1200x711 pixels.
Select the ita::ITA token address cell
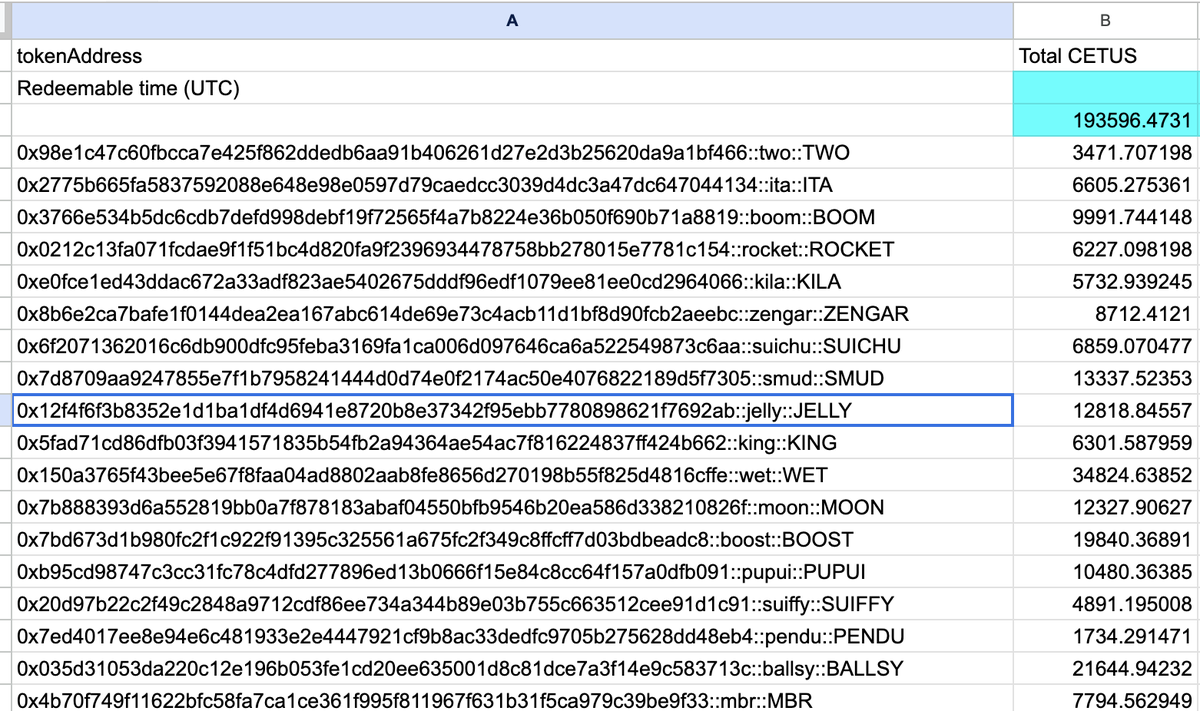pyautogui.click(x=512, y=185)
